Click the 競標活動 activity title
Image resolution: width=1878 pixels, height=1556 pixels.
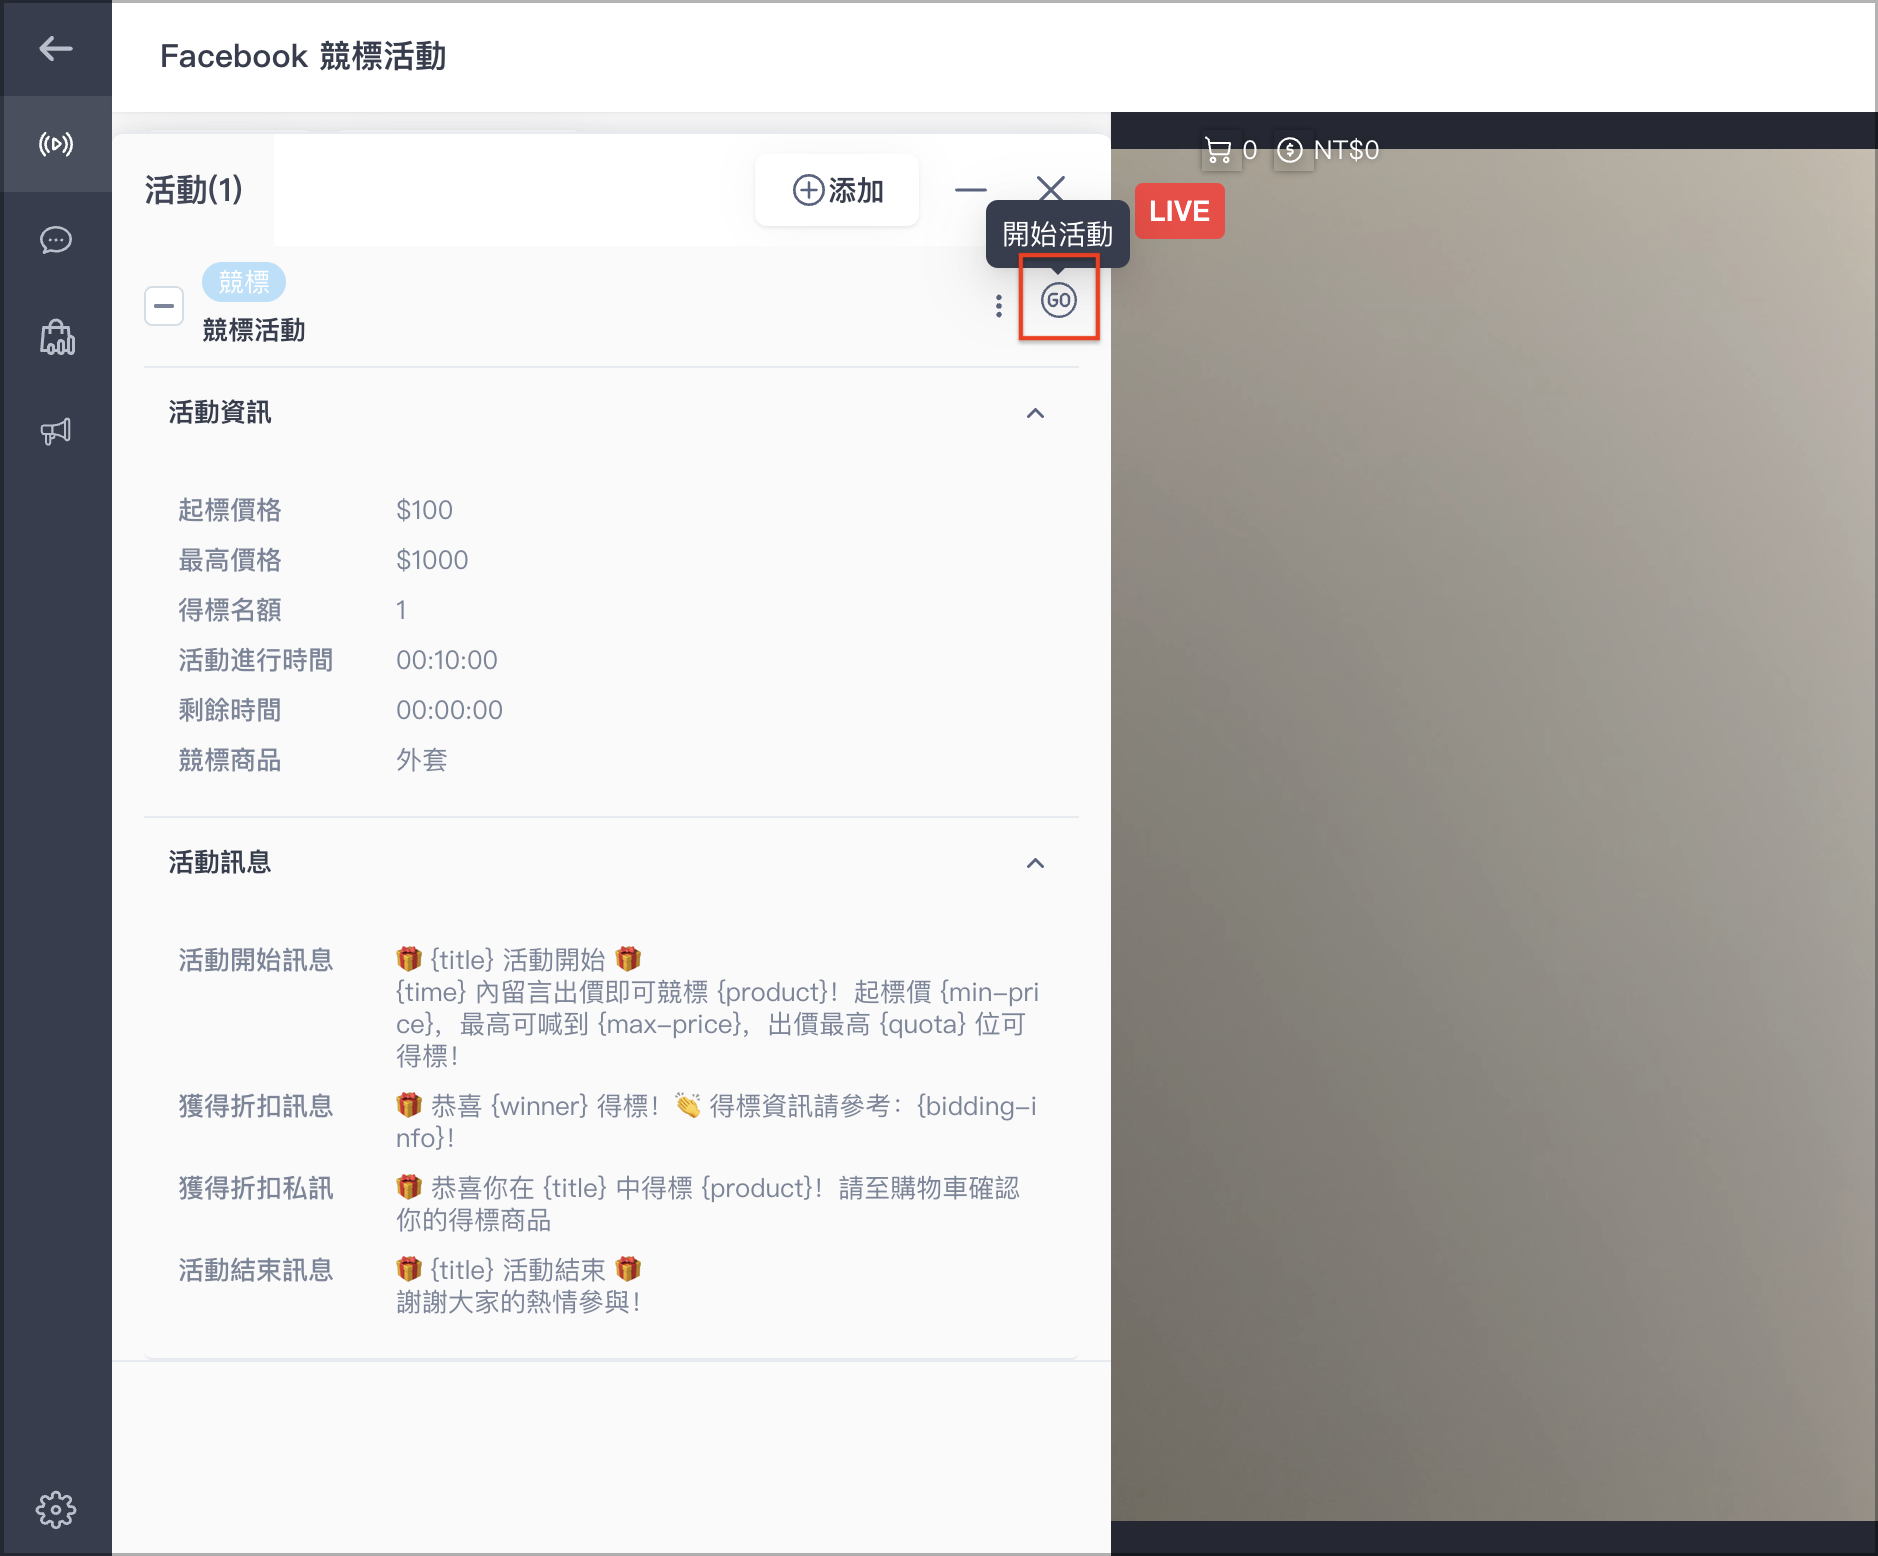pos(254,330)
